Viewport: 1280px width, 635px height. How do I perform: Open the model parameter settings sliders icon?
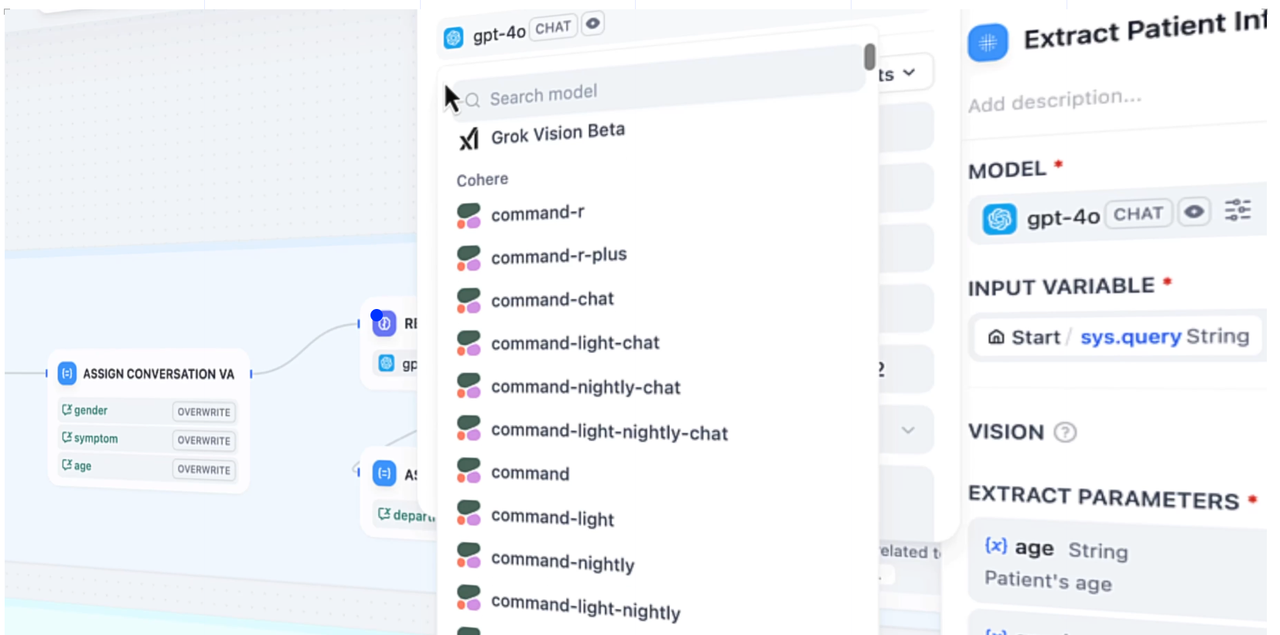pyautogui.click(x=1238, y=210)
